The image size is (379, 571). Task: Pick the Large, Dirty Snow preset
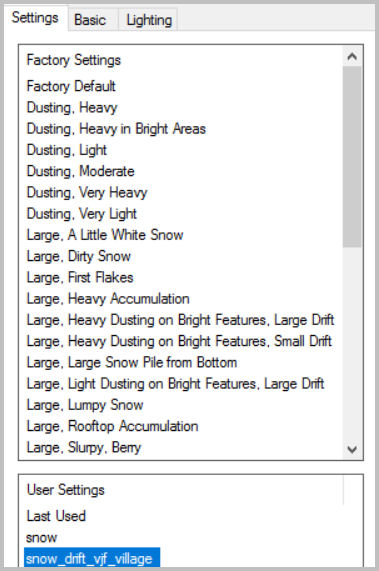click(x=79, y=256)
